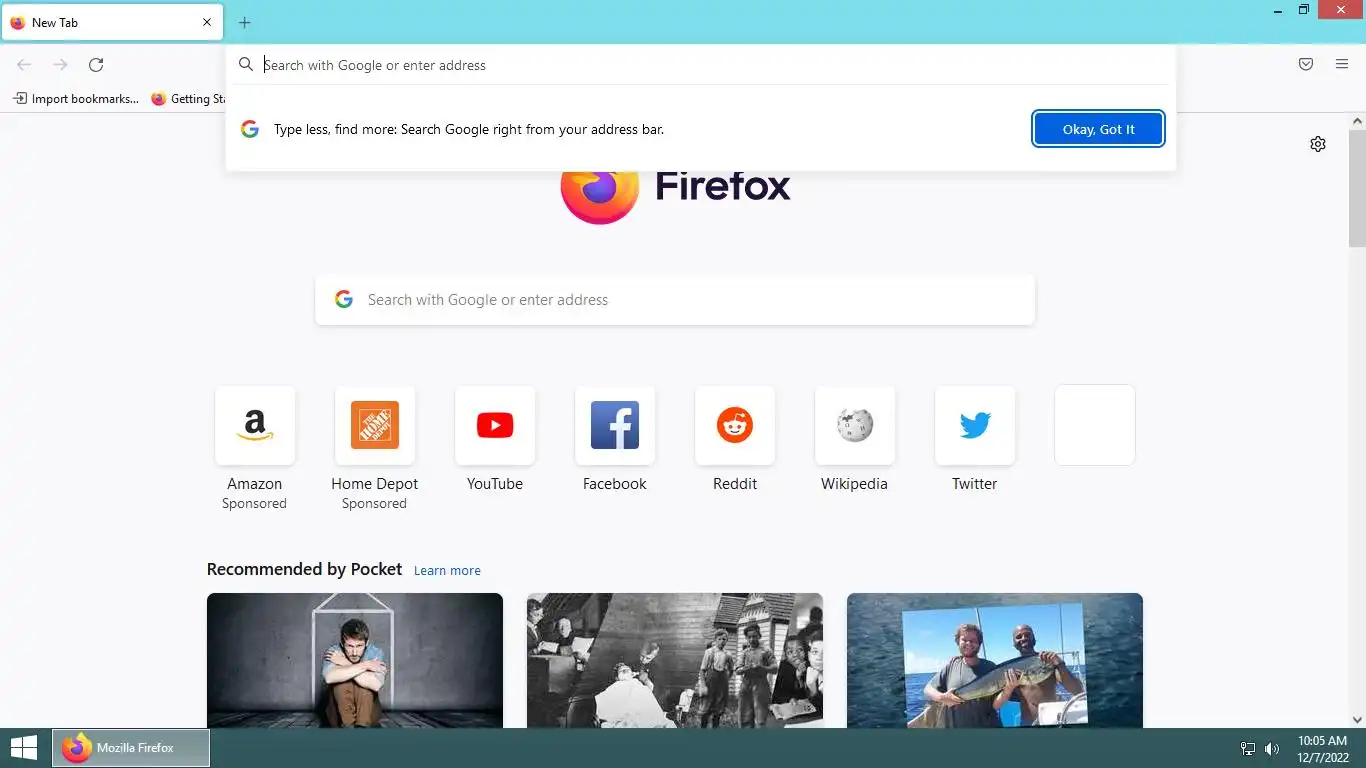1366x768 pixels.
Task: Focus the address bar input field
Action: tap(700, 65)
